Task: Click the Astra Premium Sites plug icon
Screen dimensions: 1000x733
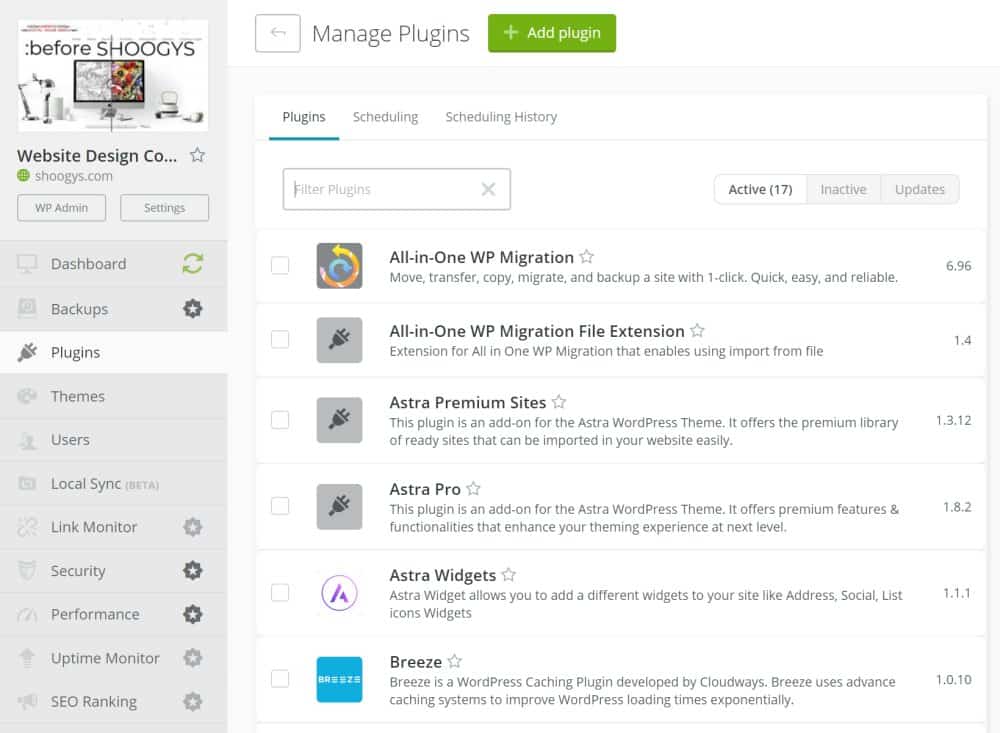Action: (339, 420)
